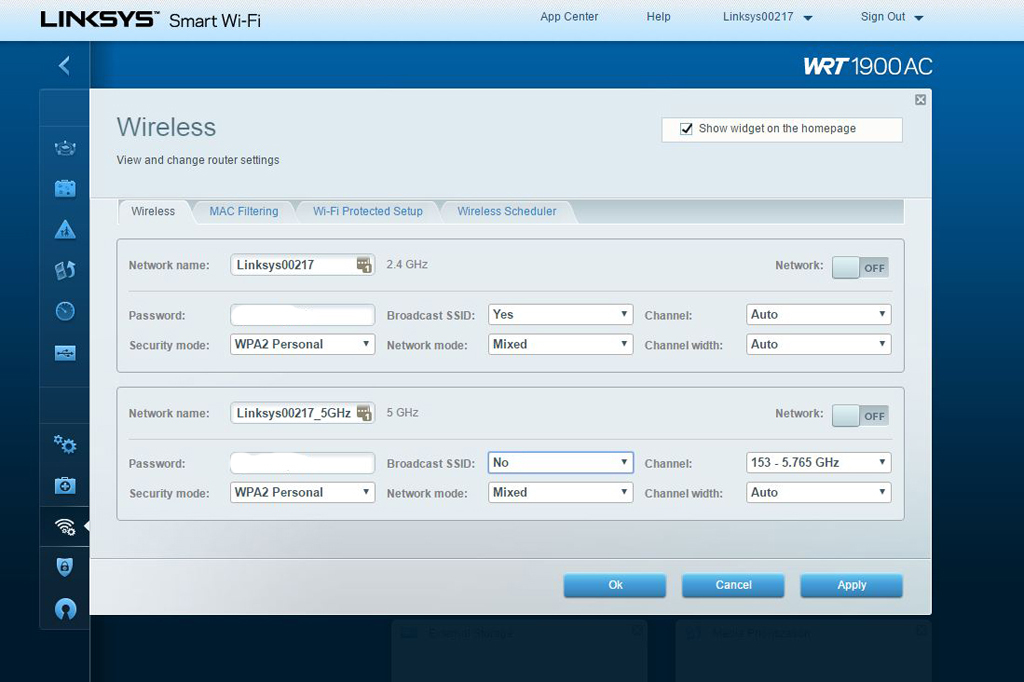Open the Connectivity gears icon

point(65,444)
